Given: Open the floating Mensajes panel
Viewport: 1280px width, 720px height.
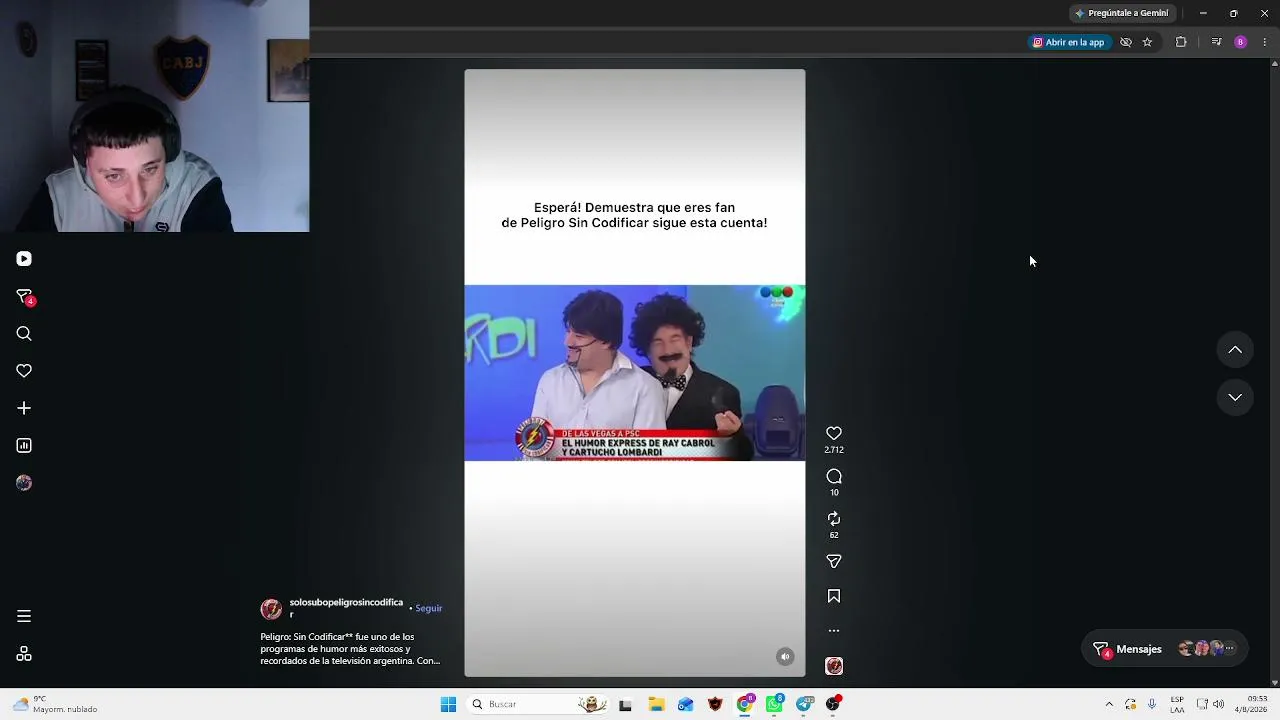Looking at the screenshot, I should coord(1163,649).
